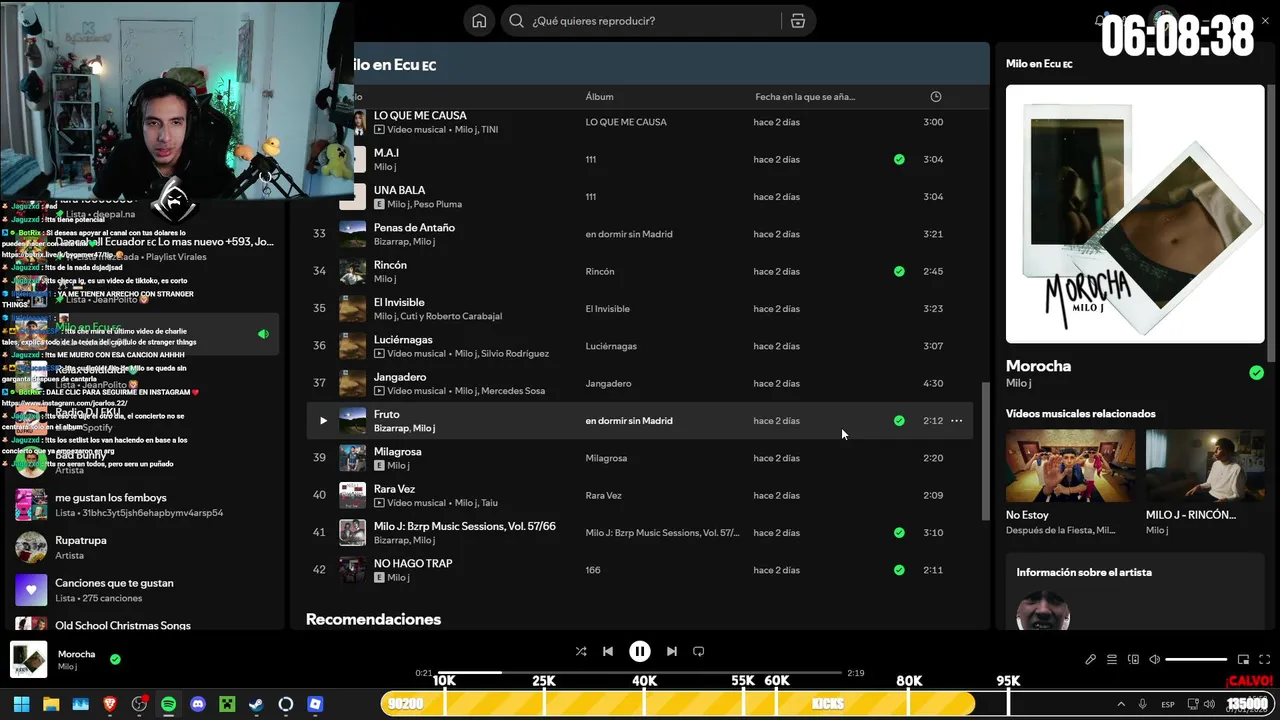Open album en dormir sin Madrid on Penas de Antaño
Viewport: 1280px width, 720px height.
tap(629, 234)
